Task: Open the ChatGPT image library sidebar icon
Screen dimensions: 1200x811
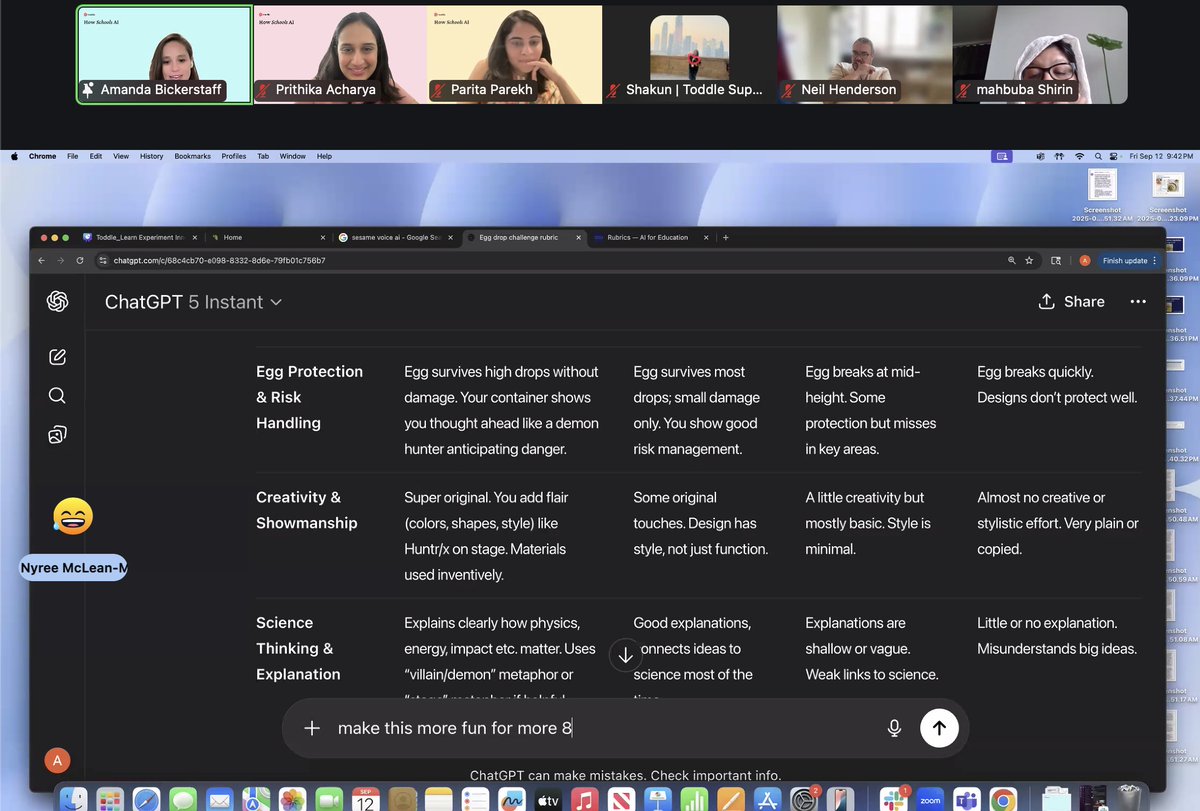Action: pyautogui.click(x=57, y=434)
